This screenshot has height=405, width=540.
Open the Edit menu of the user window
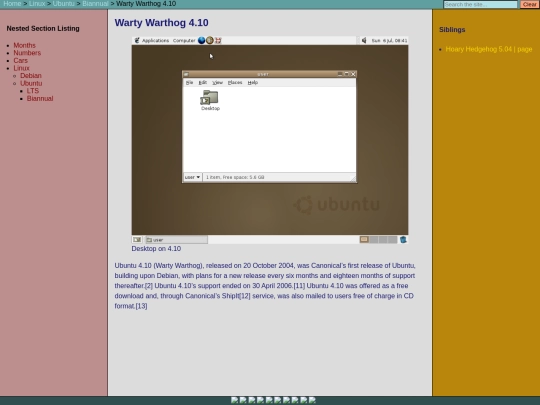point(202,83)
